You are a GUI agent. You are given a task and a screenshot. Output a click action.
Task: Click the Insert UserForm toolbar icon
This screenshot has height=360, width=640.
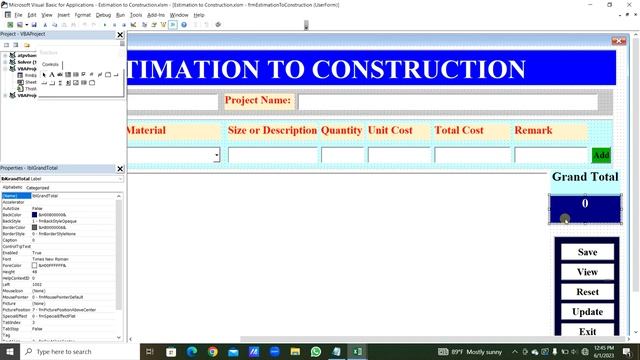(19, 24)
